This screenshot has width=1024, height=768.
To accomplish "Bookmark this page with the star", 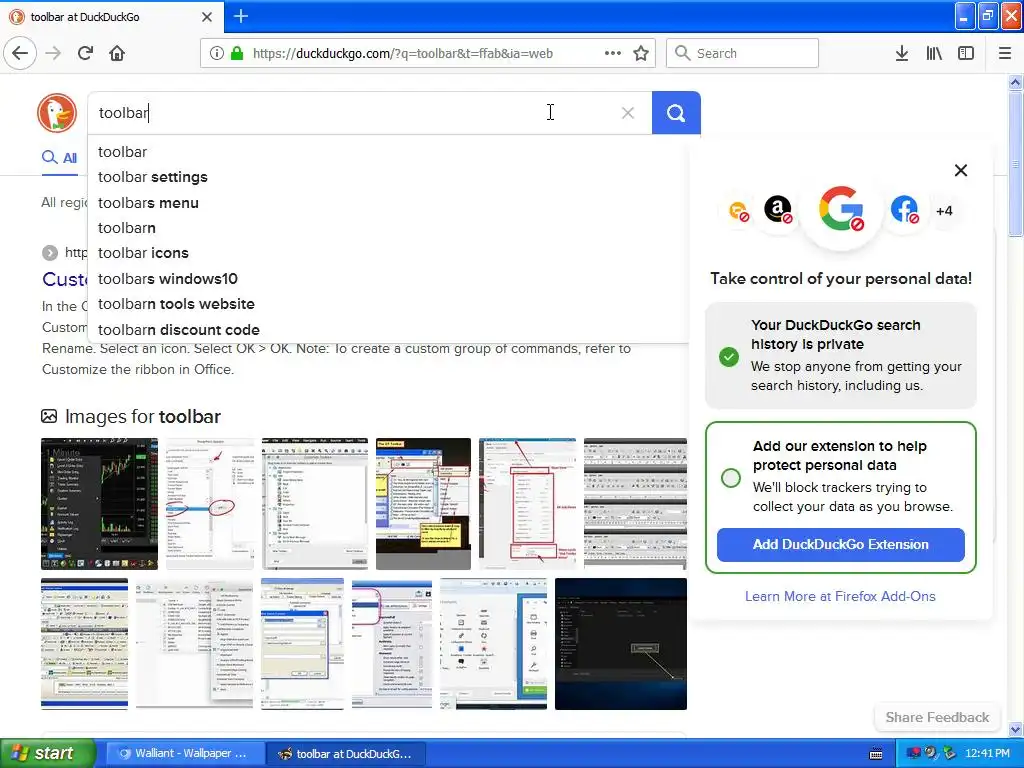I will [641, 53].
